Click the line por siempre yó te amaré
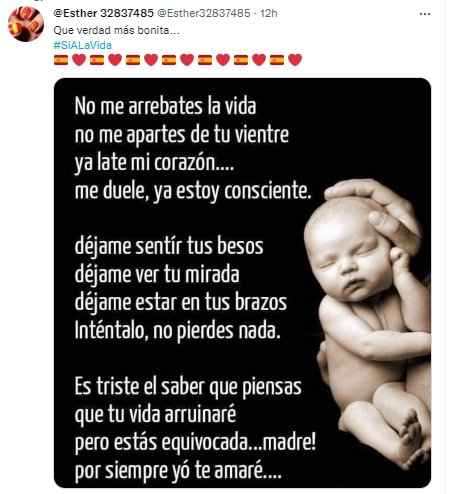The width and height of the screenshot is (454, 494). (178, 471)
